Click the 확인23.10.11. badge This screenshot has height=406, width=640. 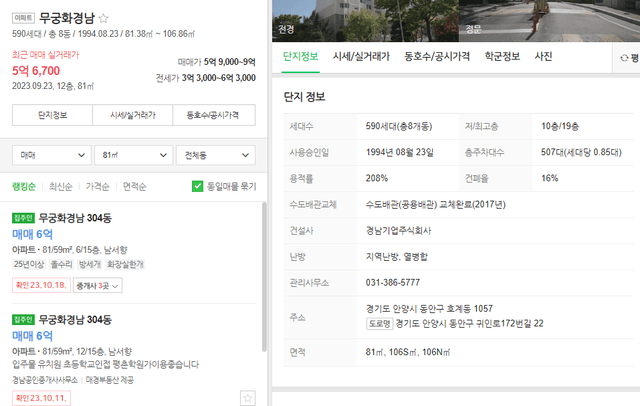click(x=41, y=398)
